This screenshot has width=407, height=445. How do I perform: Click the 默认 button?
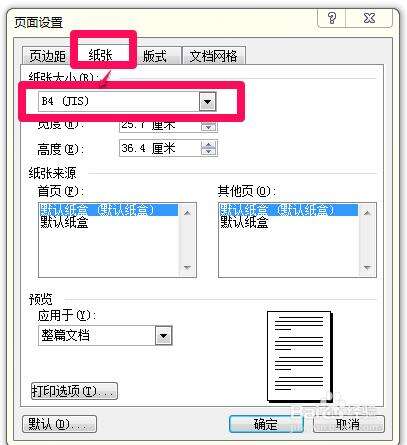point(59,424)
